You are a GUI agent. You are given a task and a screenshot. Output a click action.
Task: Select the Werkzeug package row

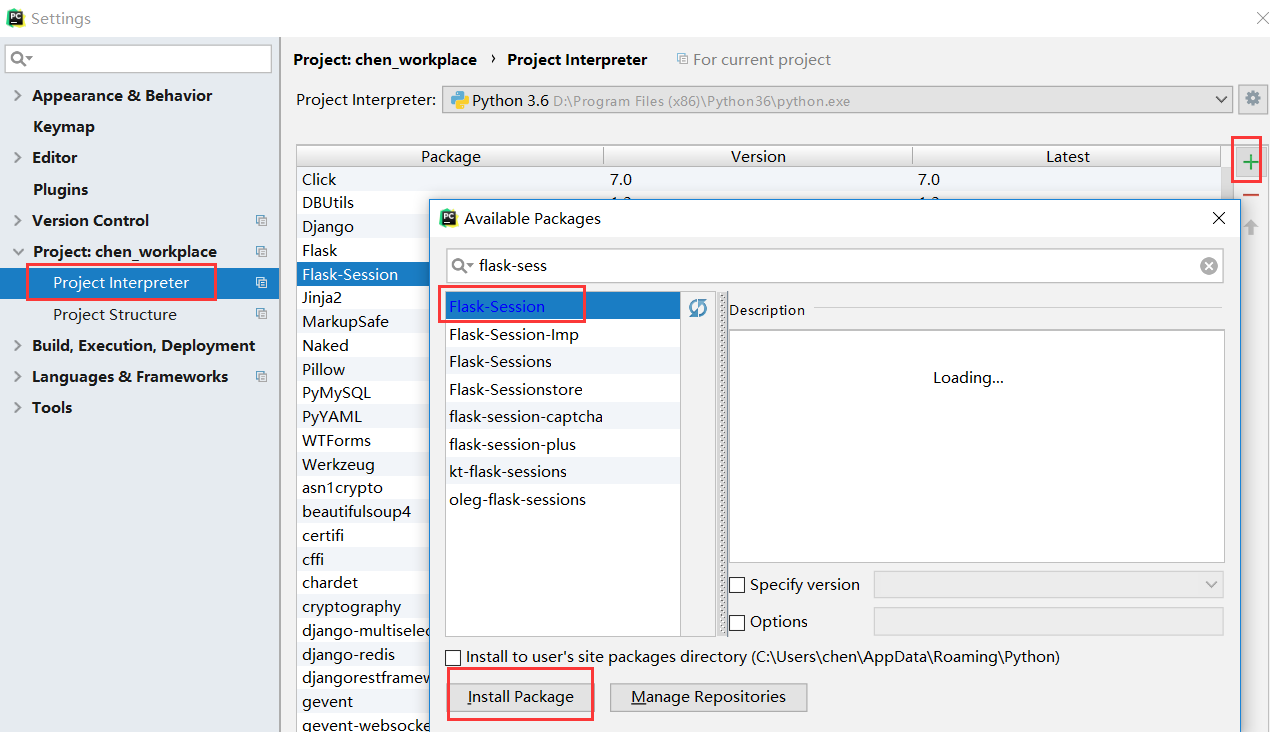(x=364, y=464)
